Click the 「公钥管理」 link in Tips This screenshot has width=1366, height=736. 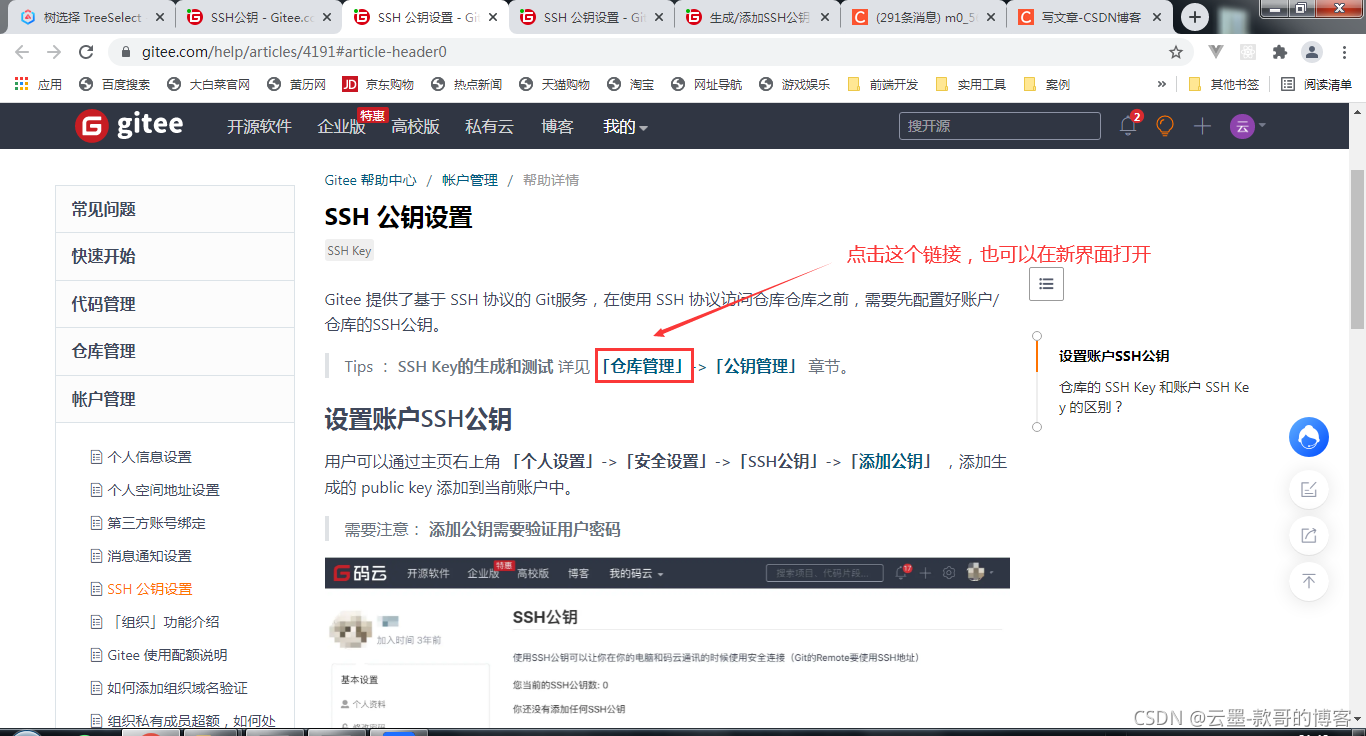coord(757,366)
